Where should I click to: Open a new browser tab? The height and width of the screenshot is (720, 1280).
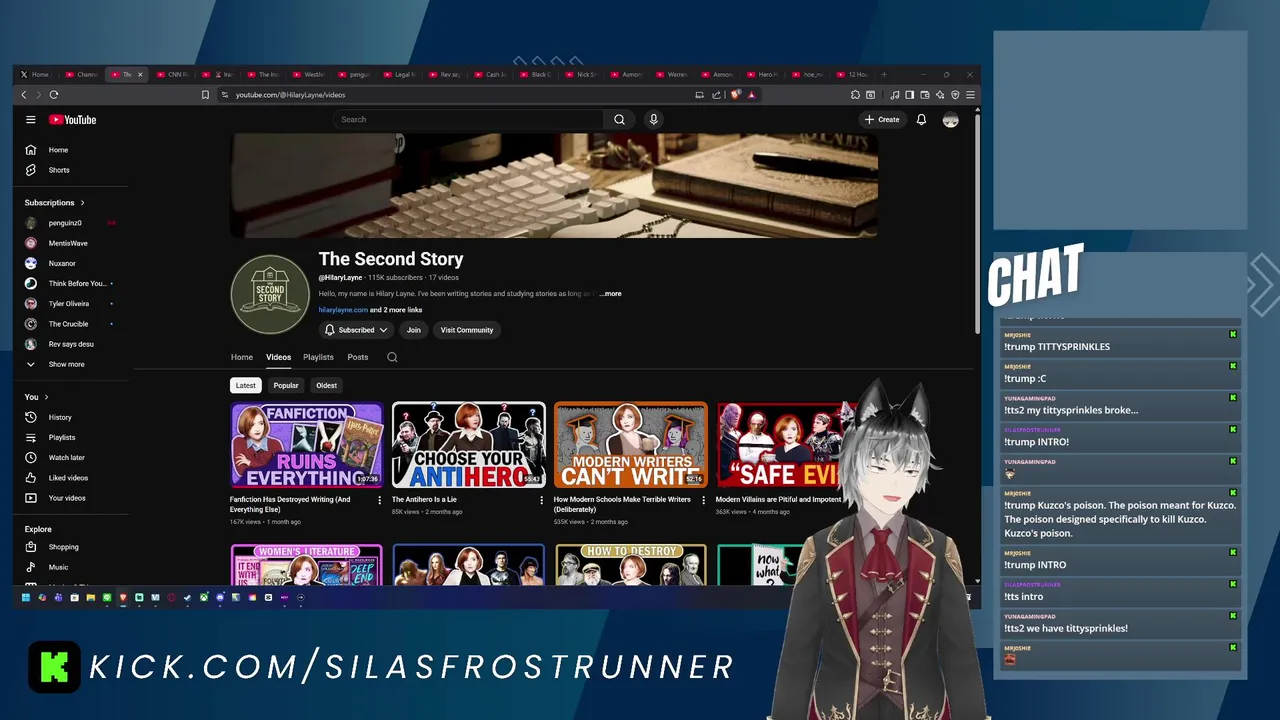click(883, 74)
